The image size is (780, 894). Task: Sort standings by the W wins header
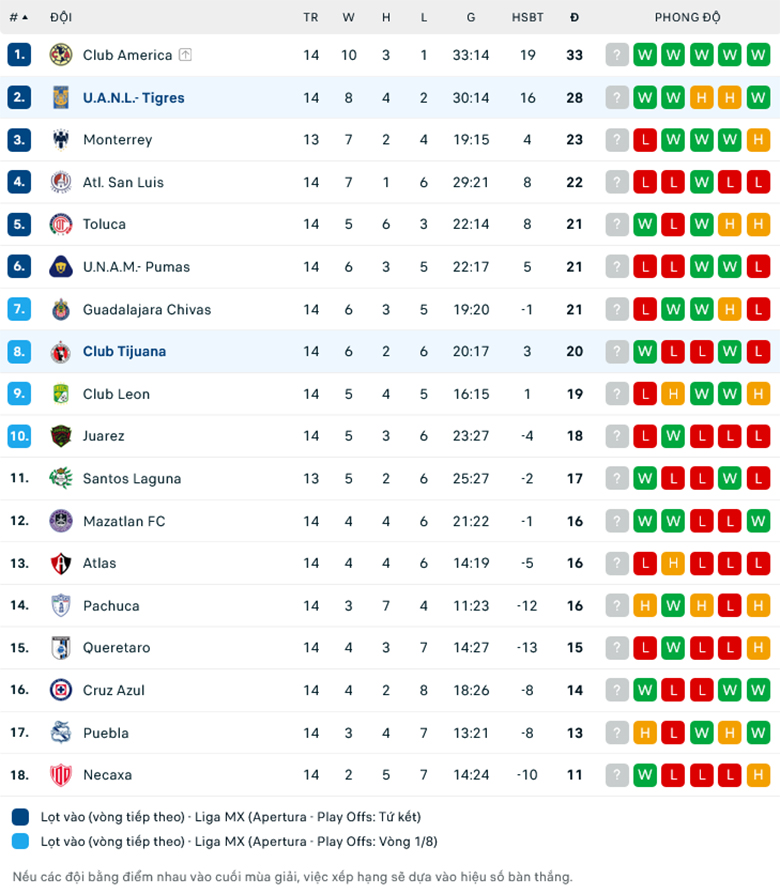(x=348, y=17)
